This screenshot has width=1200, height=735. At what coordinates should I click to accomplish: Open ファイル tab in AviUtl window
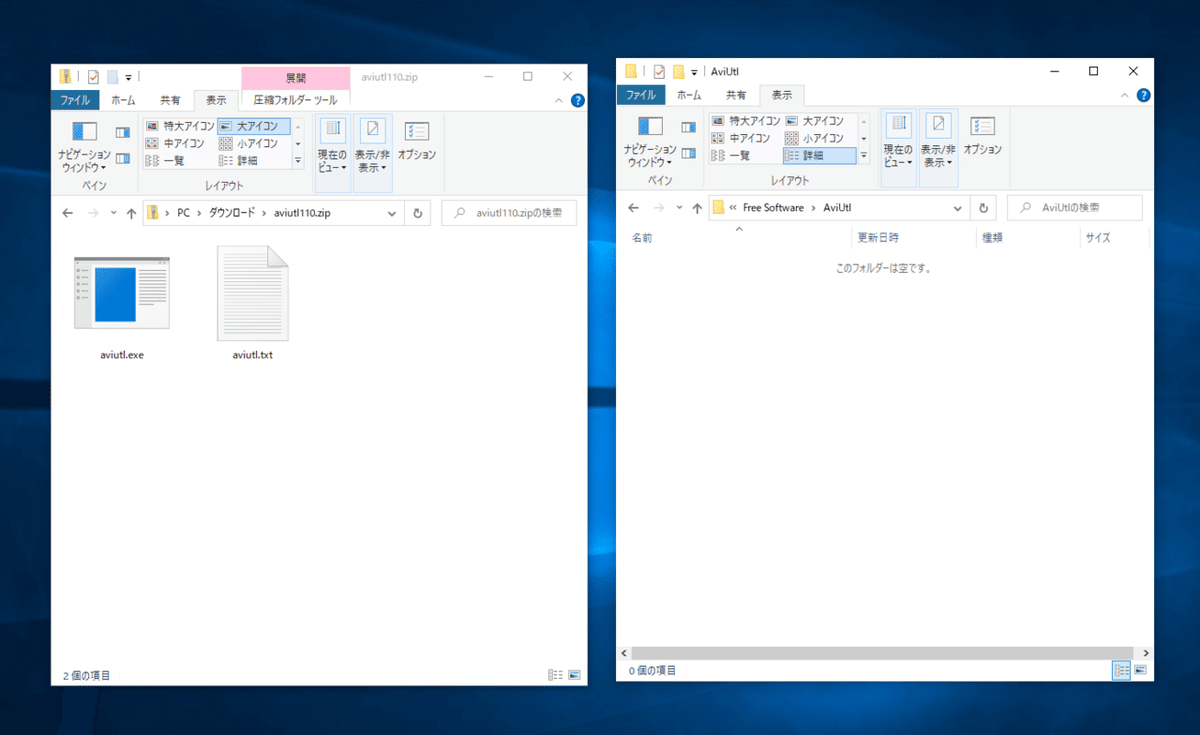(x=640, y=95)
